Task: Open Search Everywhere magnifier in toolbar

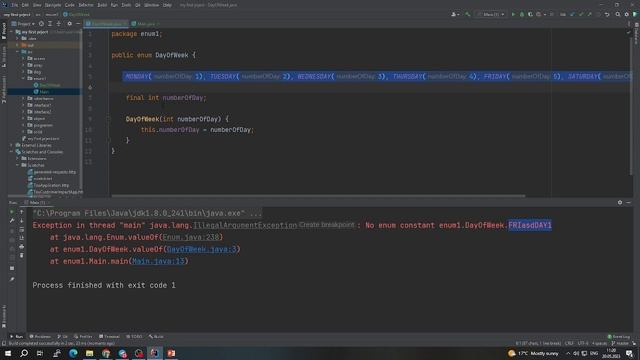Action: pyautogui.click(x=618, y=14)
